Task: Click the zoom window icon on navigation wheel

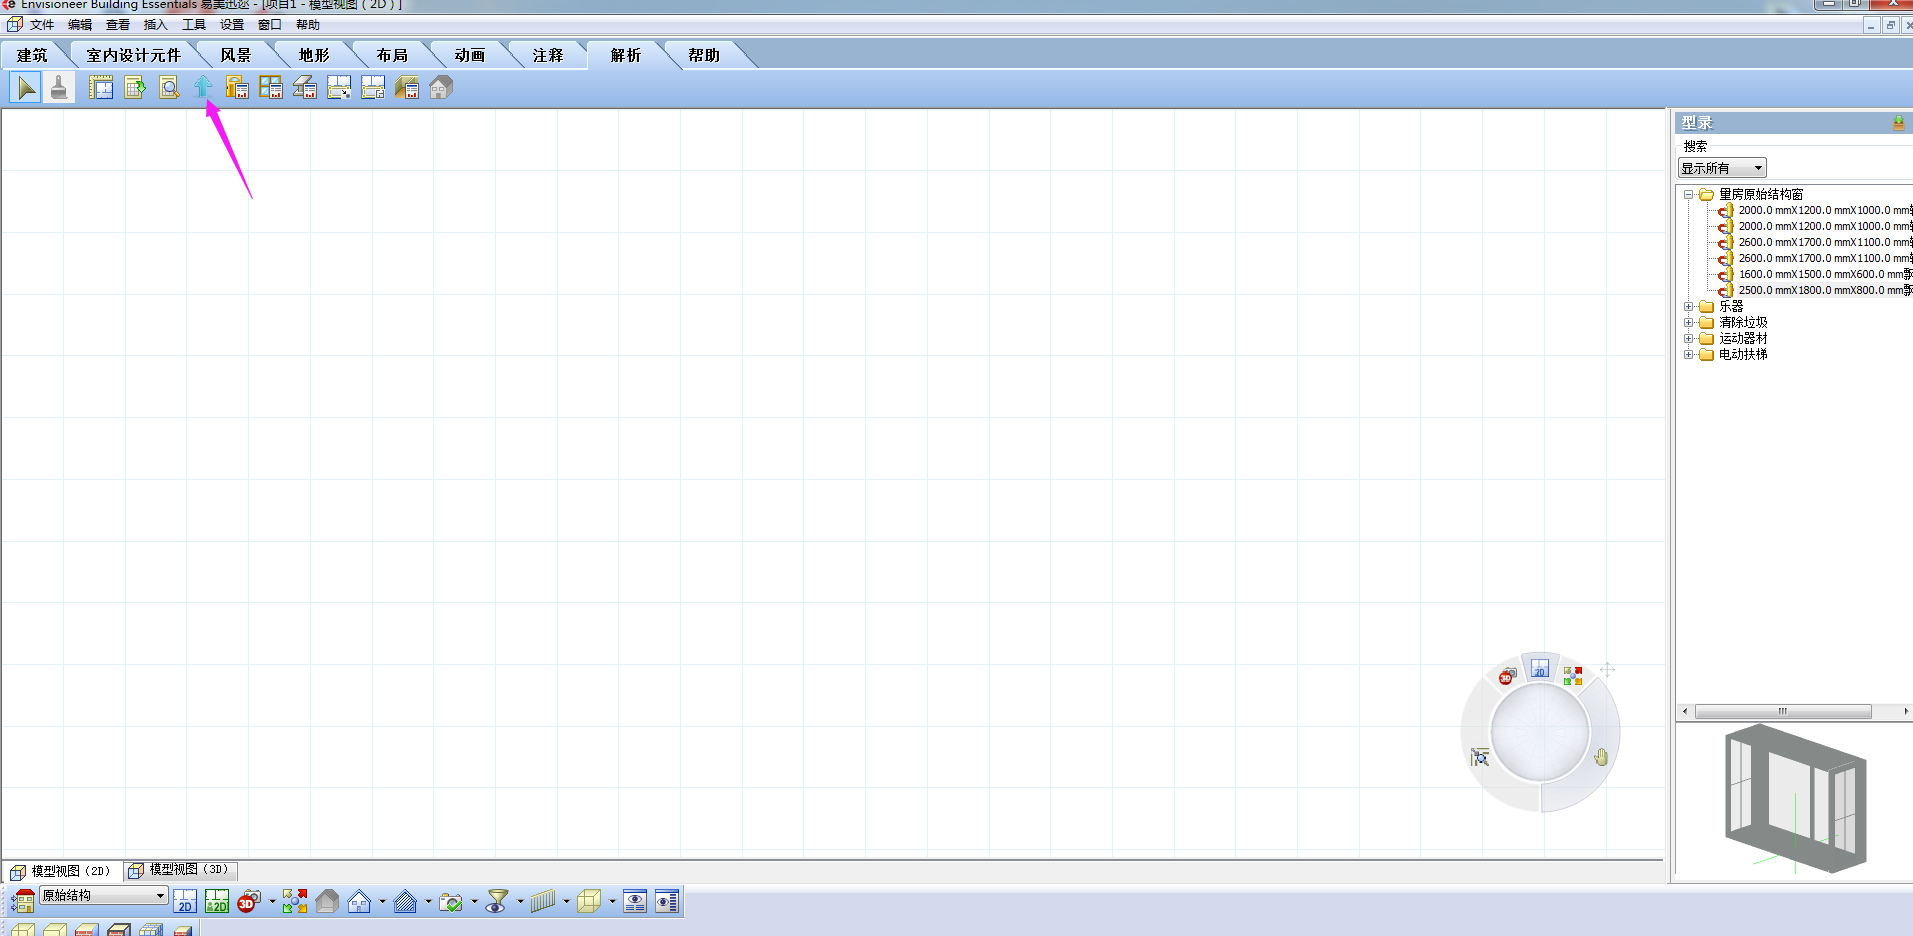Action: pos(1480,757)
